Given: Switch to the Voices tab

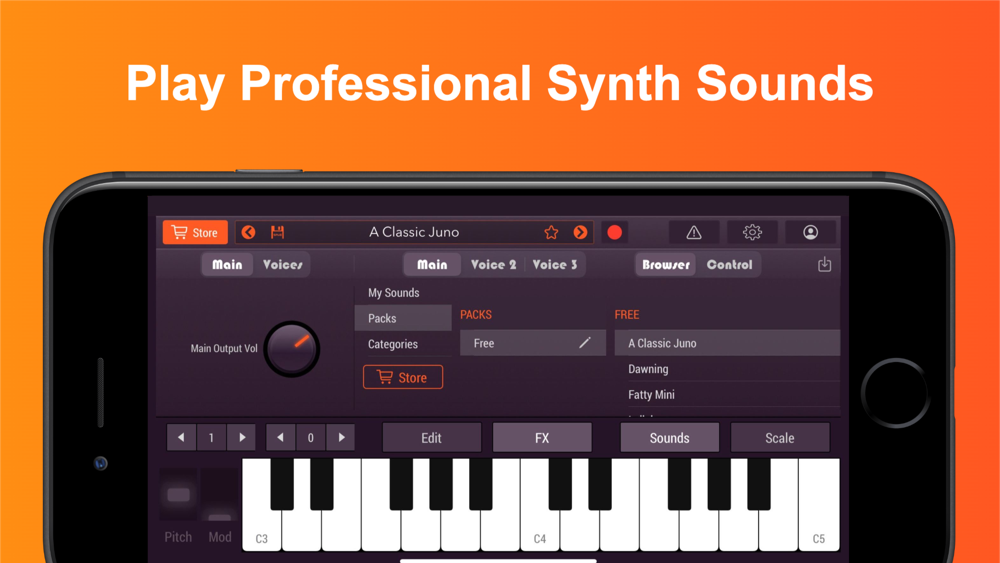Looking at the screenshot, I should tap(282, 265).
